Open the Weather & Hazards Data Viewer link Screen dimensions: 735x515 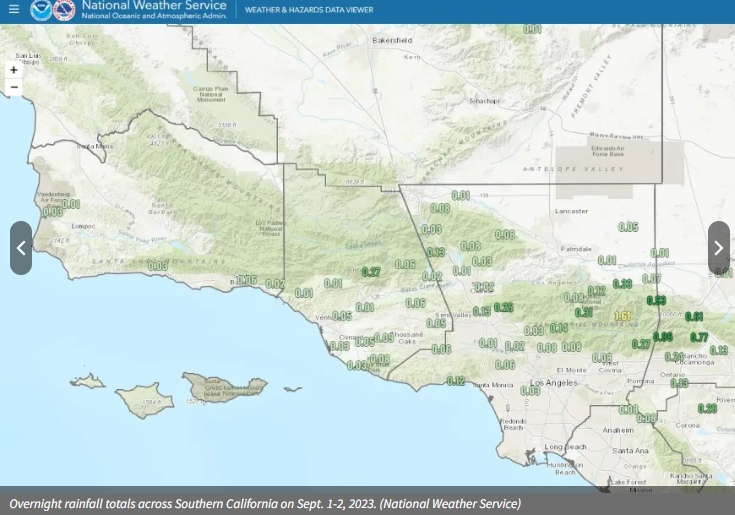(309, 10)
